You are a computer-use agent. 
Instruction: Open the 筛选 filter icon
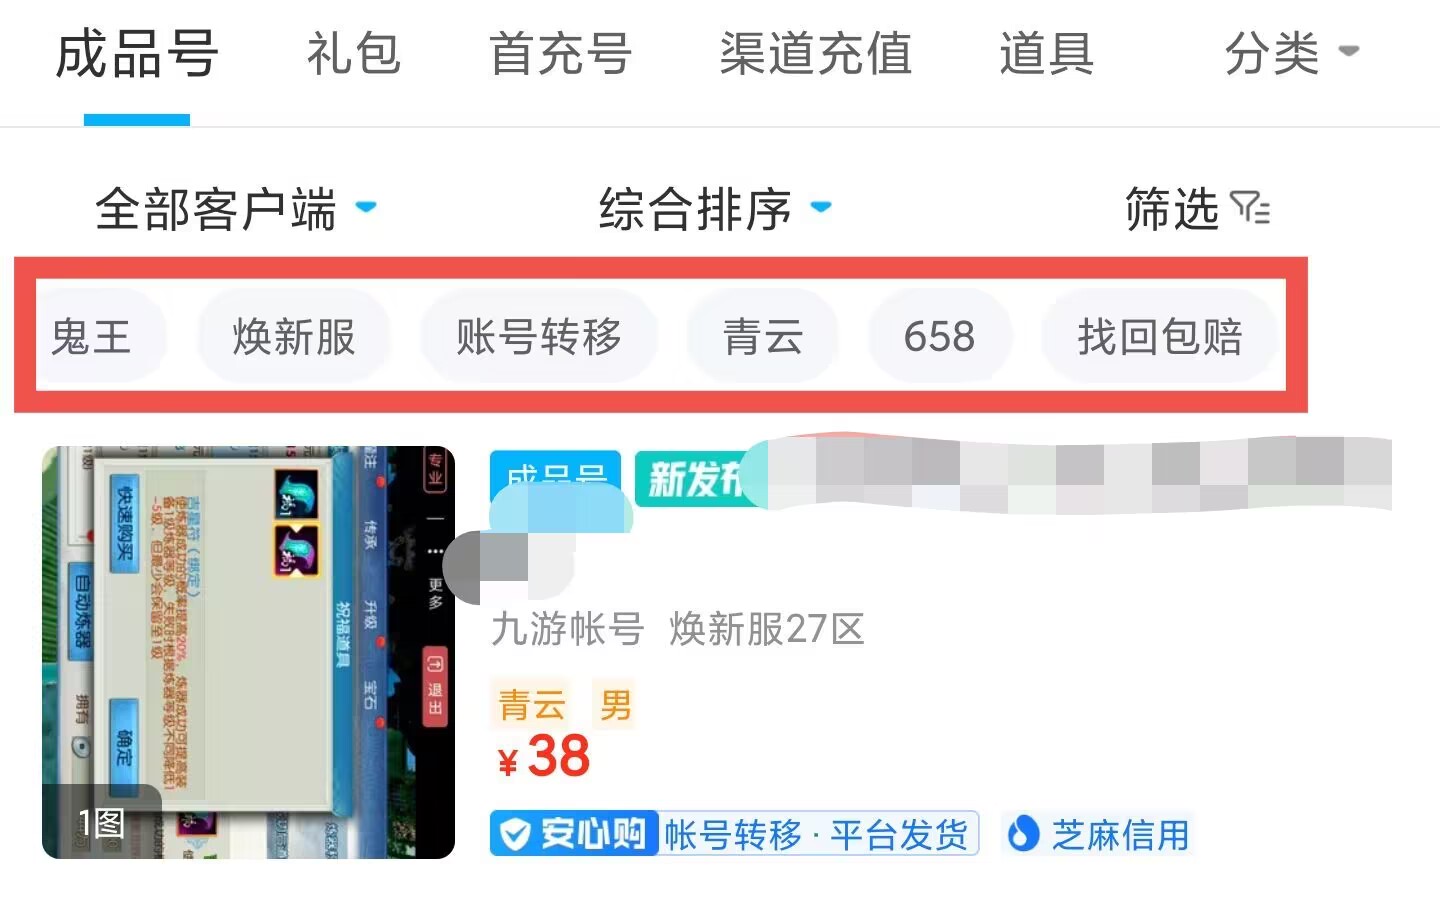point(1250,208)
